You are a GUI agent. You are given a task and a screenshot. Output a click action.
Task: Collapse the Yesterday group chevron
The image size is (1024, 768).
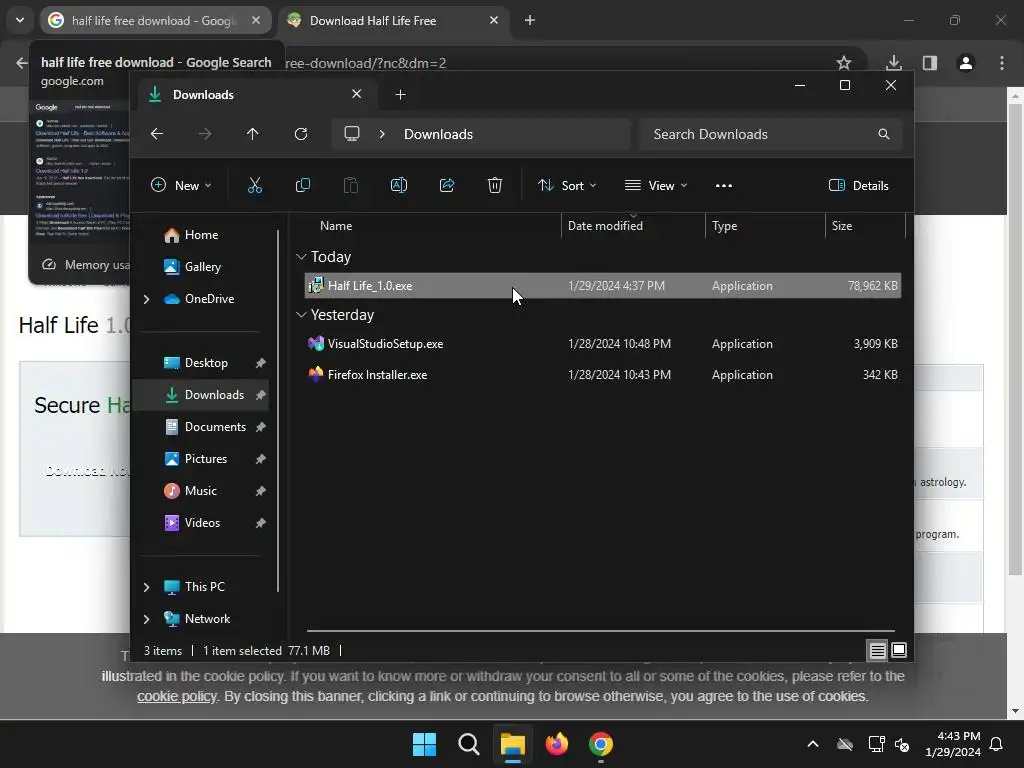301,315
